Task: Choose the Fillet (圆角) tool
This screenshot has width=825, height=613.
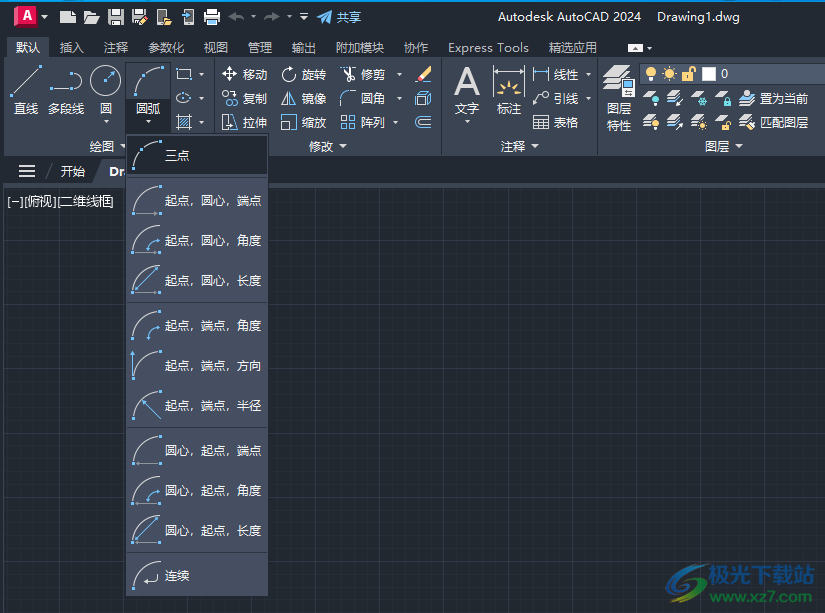Action: point(363,98)
